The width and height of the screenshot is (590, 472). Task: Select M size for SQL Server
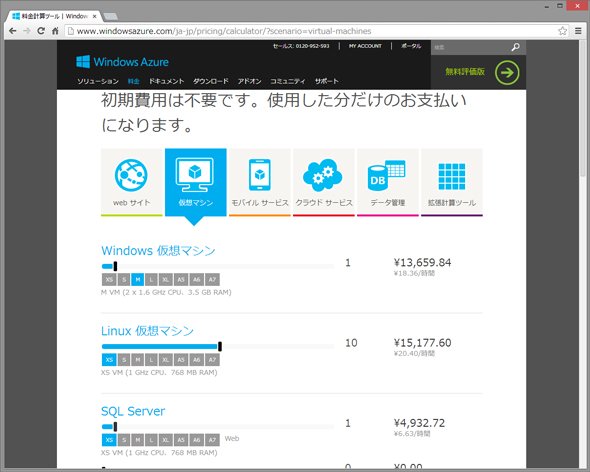[x=138, y=440]
